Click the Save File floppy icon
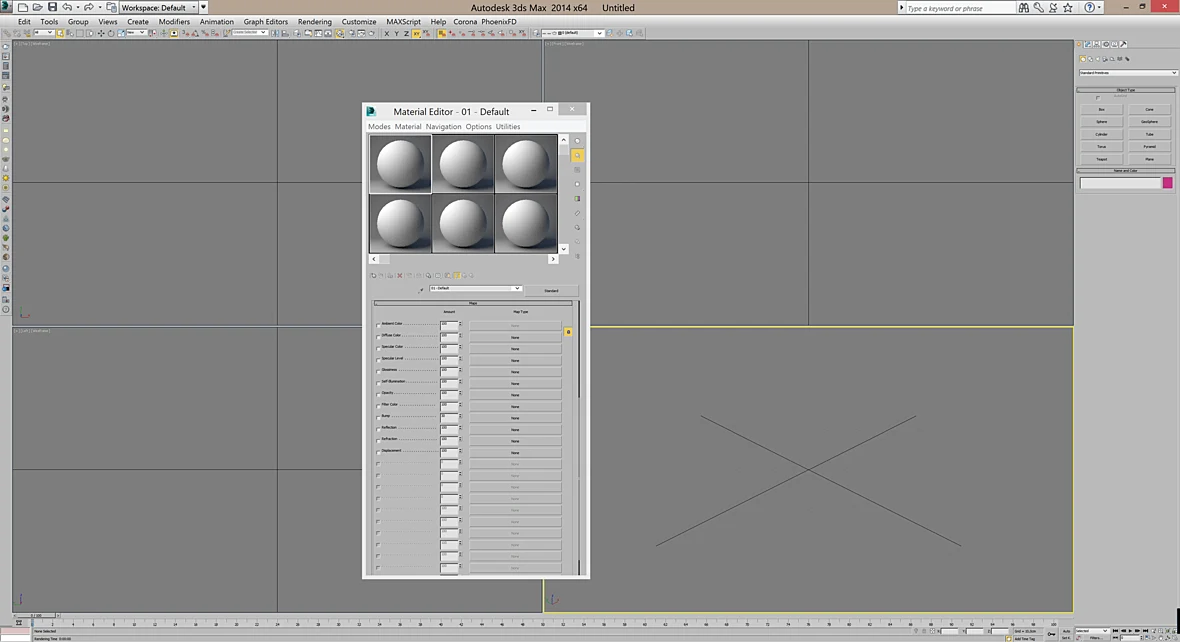1180x642 pixels. [x=52, y=8]
